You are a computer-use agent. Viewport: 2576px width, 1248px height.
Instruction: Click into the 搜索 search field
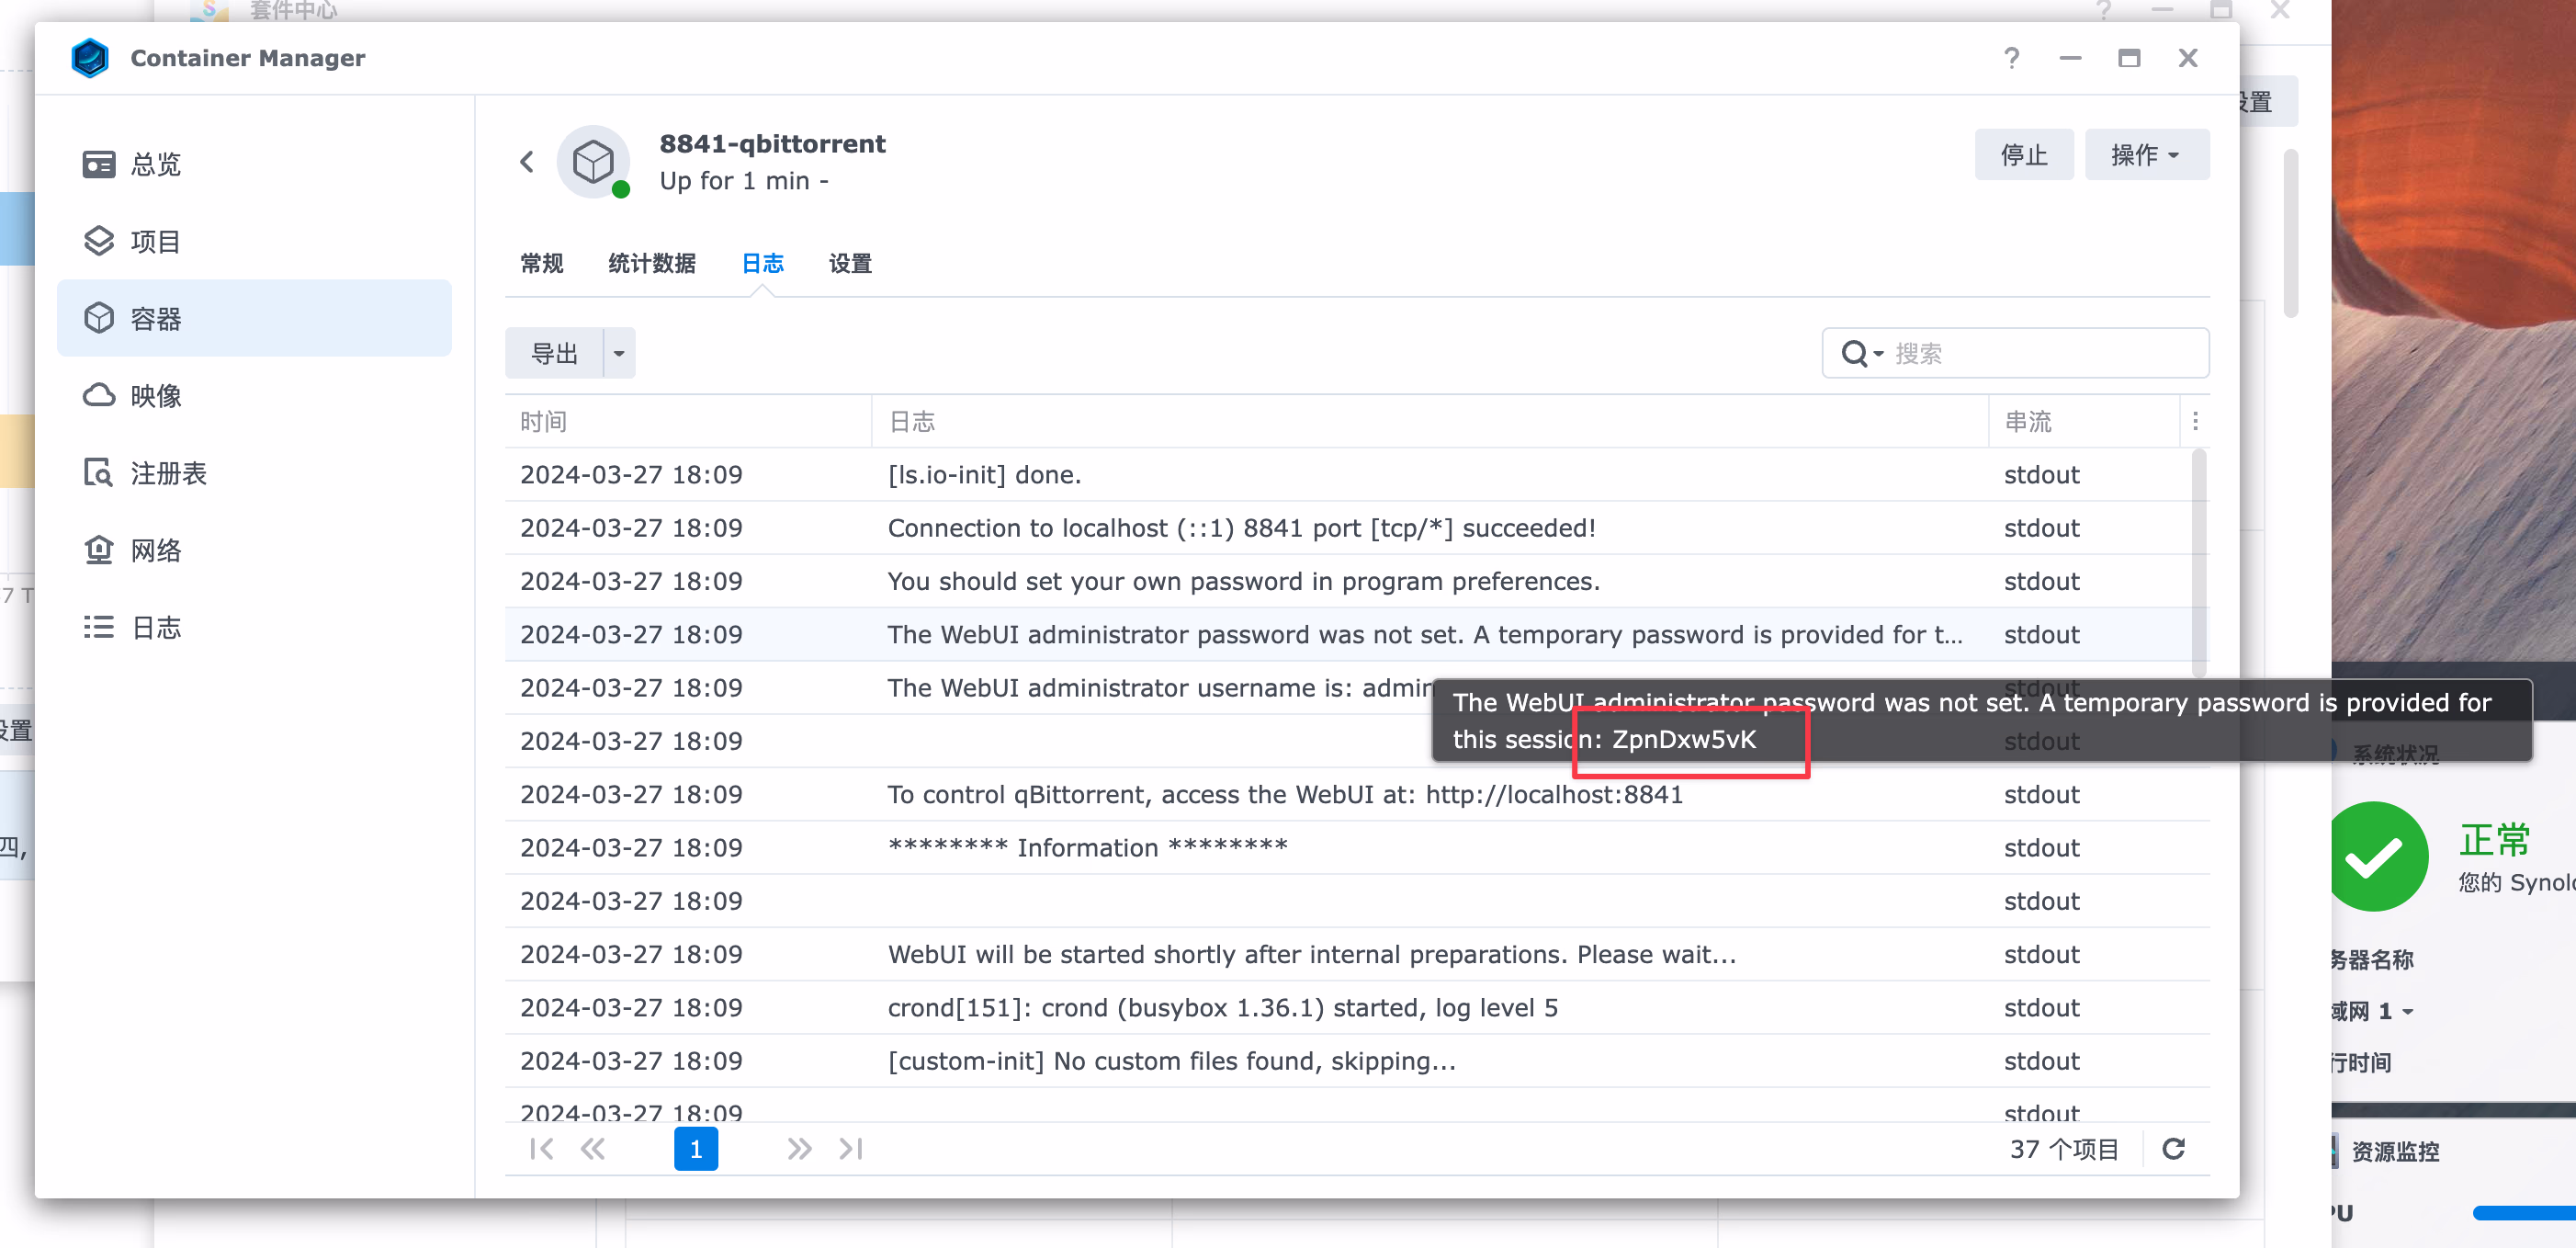[2040, 353]
